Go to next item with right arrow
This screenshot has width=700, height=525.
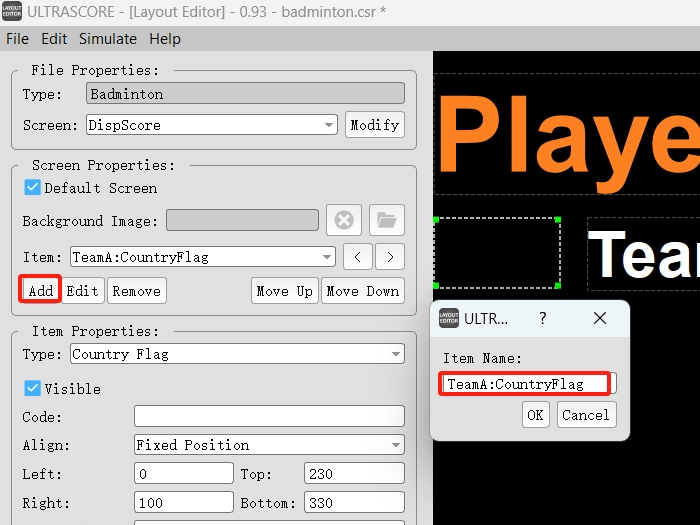pos(390,257)
